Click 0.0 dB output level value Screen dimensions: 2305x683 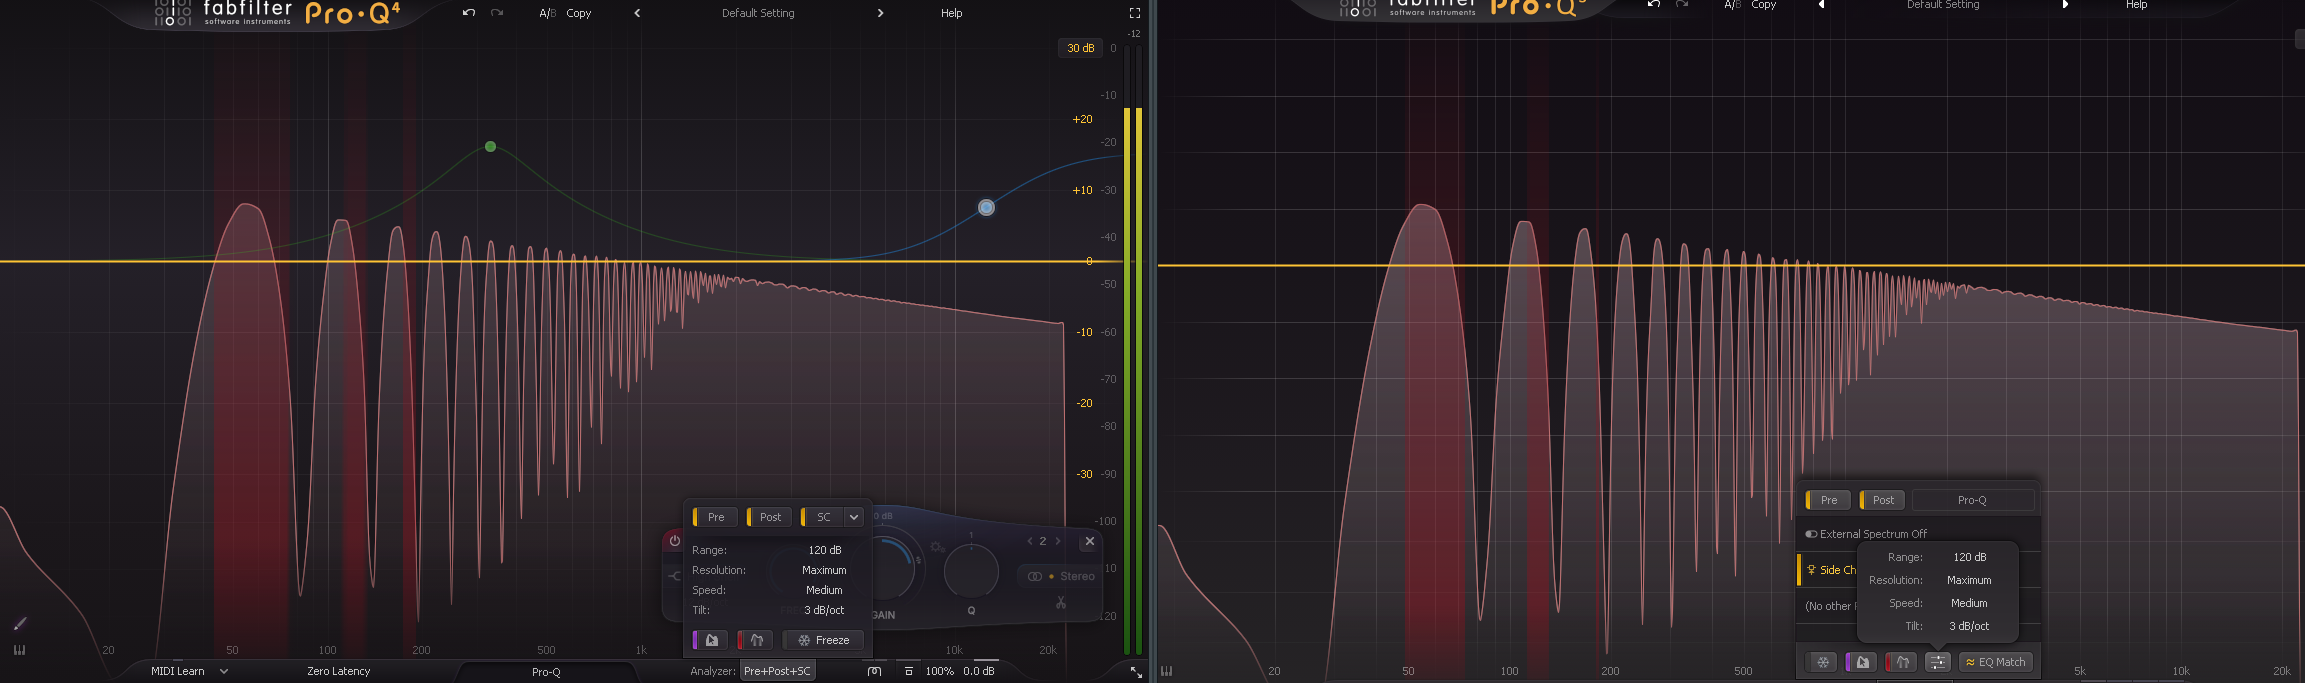(979, 671)
